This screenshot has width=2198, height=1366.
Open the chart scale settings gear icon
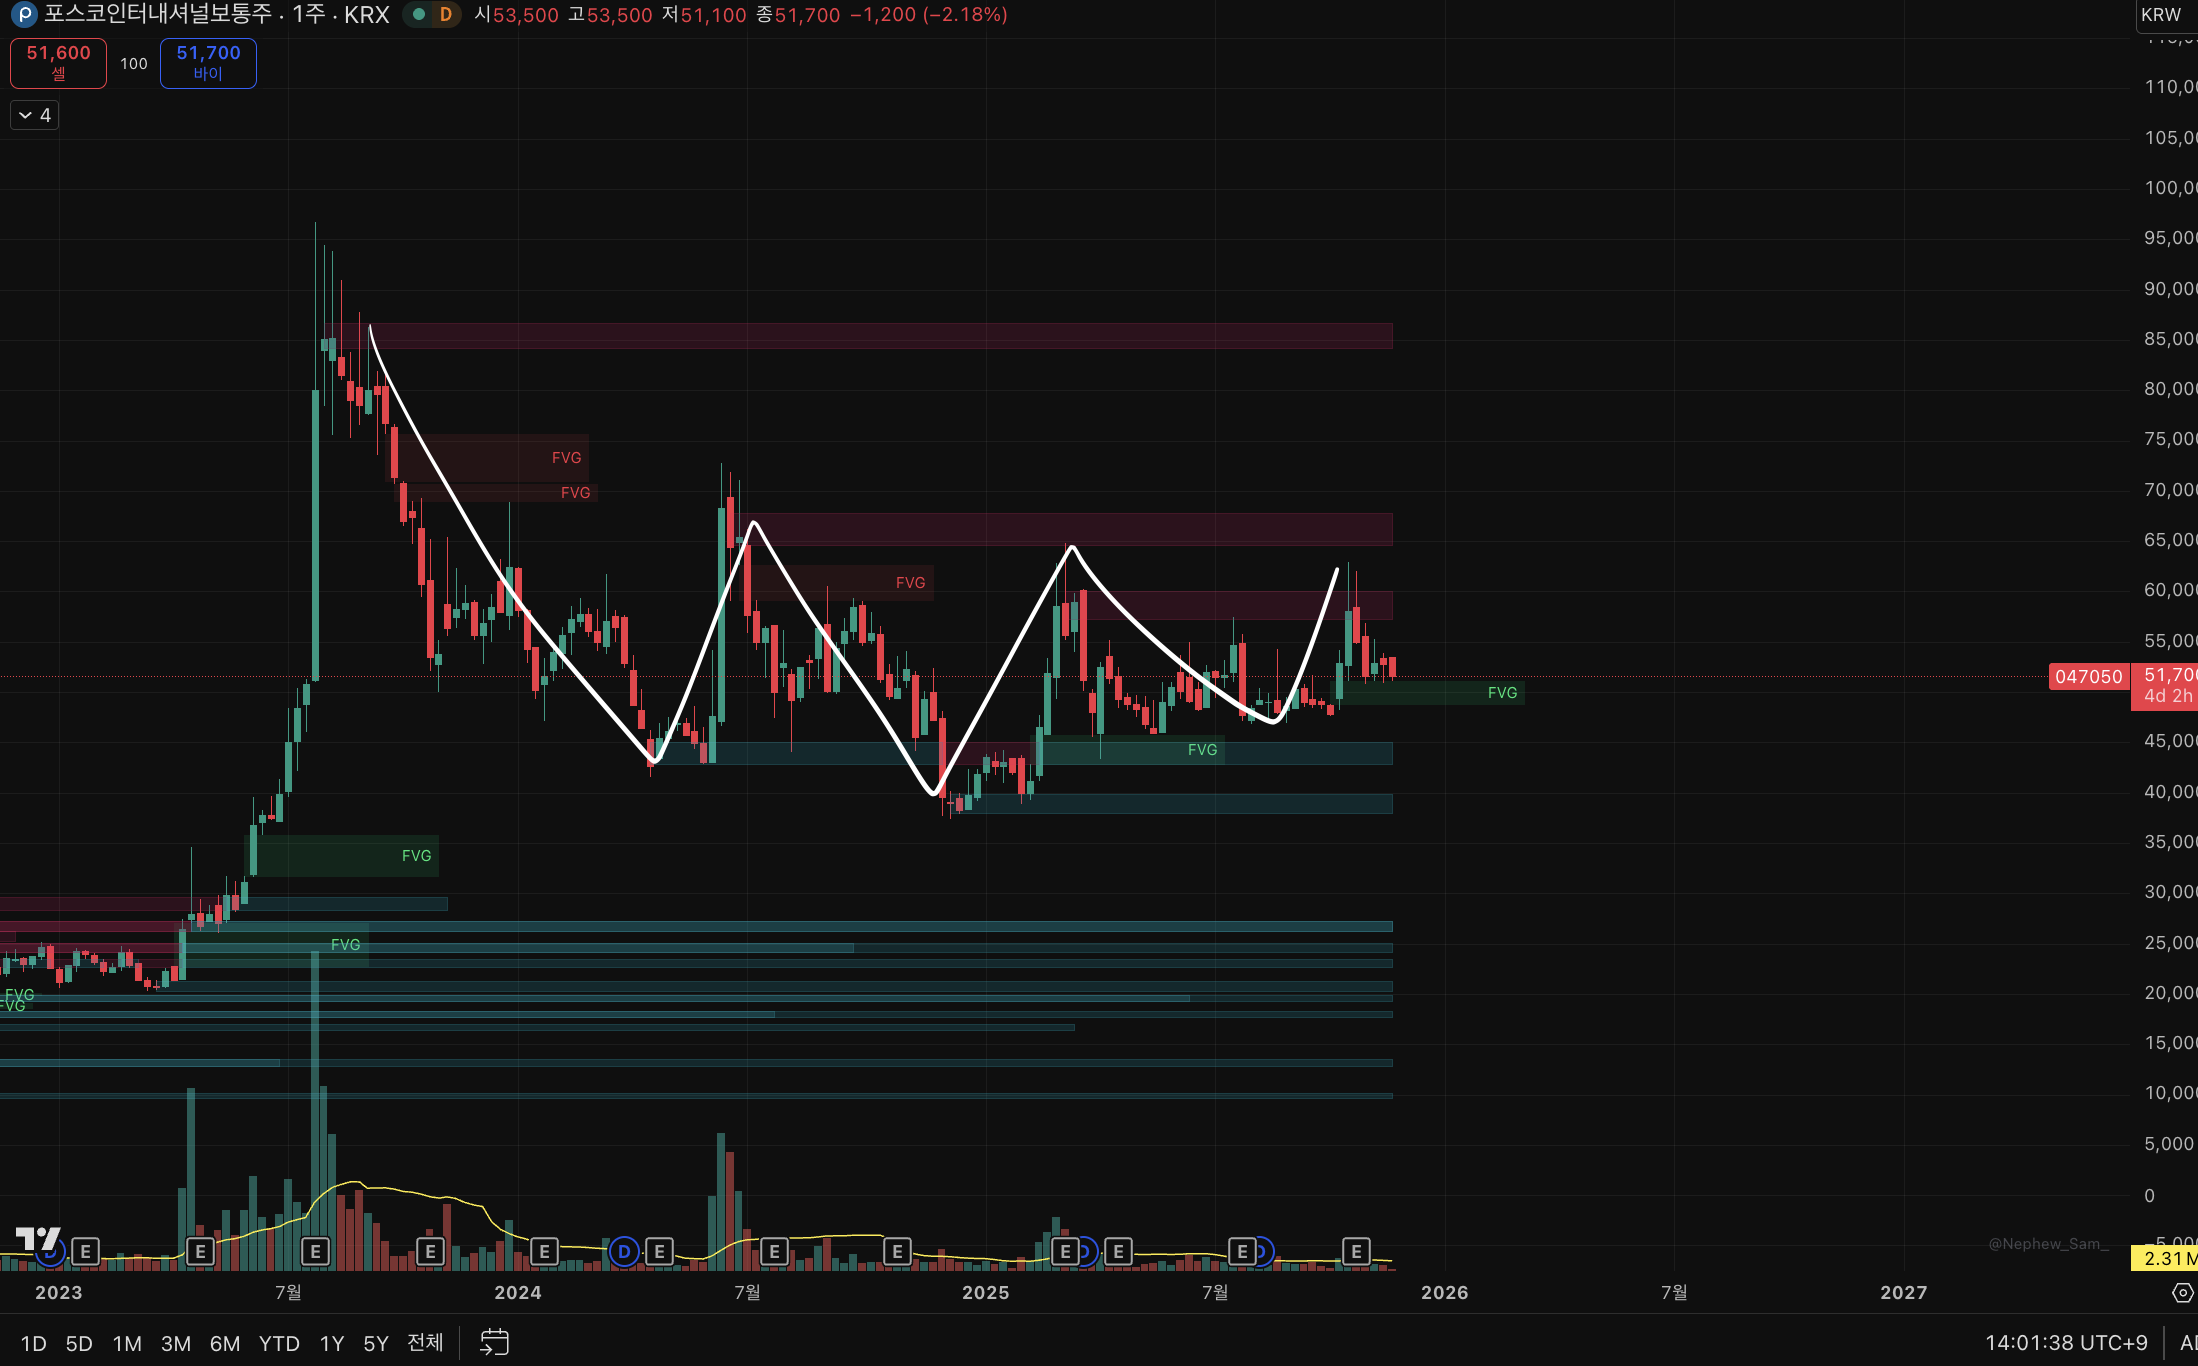pos(2182,1293)
